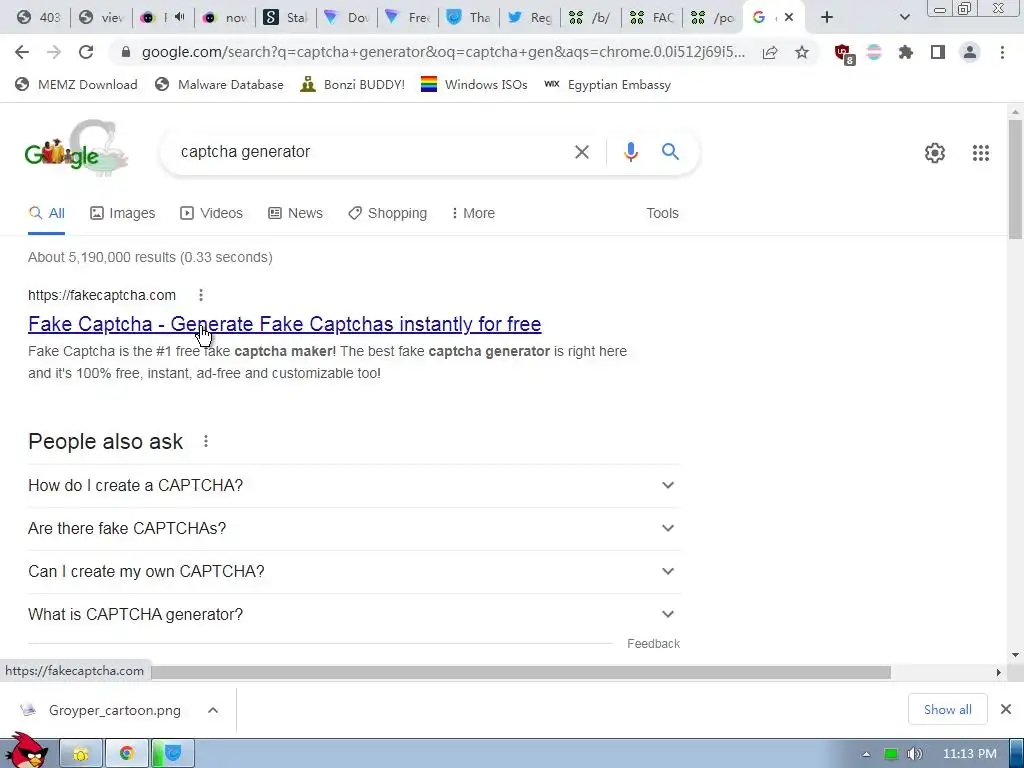The width and height of the screenshot is (1024, 768).
Task: Open the folder app in the taskbar
Action: click(x=81, y=754)
